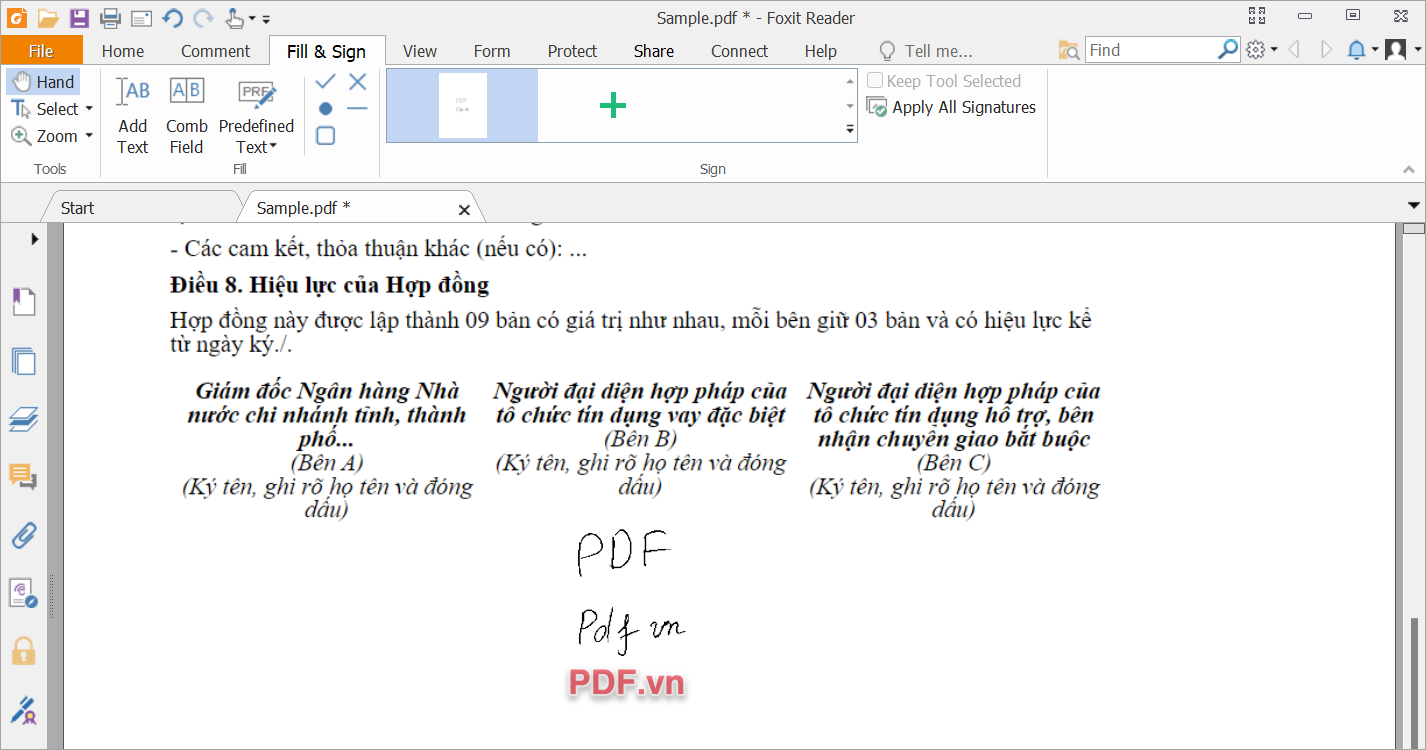Switch to the Start document tab

tap(77, 208)
